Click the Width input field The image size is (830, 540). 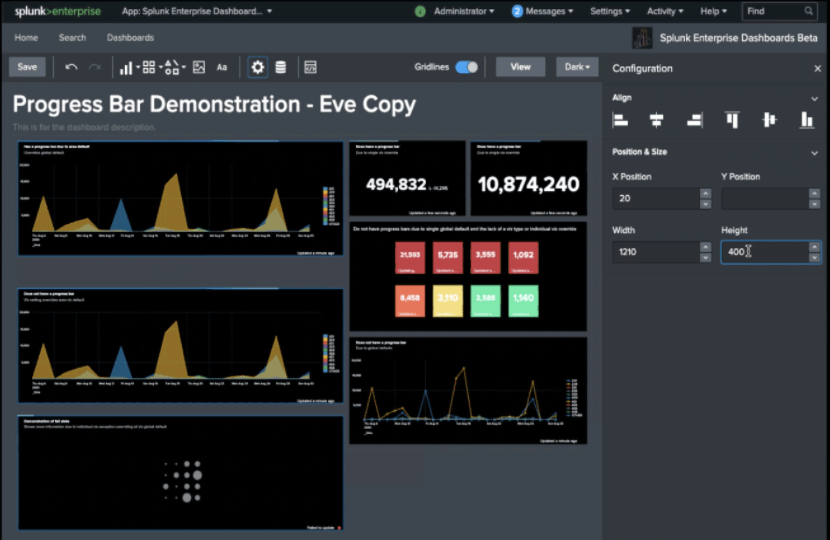[x=655, y=252]
